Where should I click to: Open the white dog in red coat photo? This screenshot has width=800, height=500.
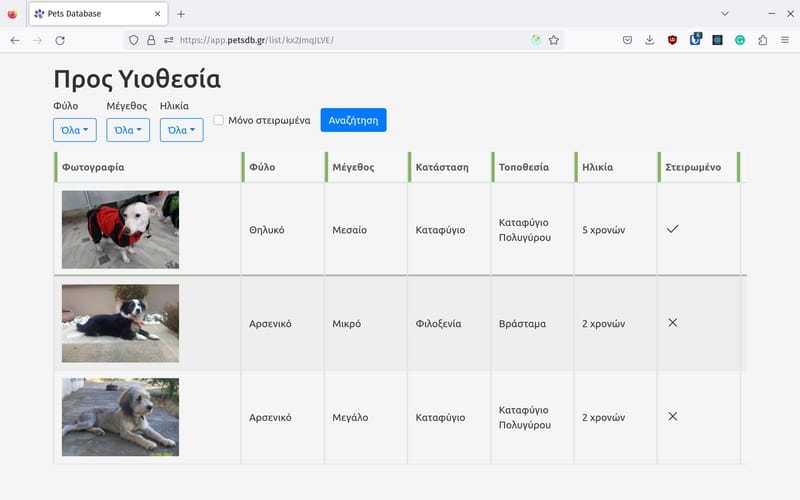point(120,230)
